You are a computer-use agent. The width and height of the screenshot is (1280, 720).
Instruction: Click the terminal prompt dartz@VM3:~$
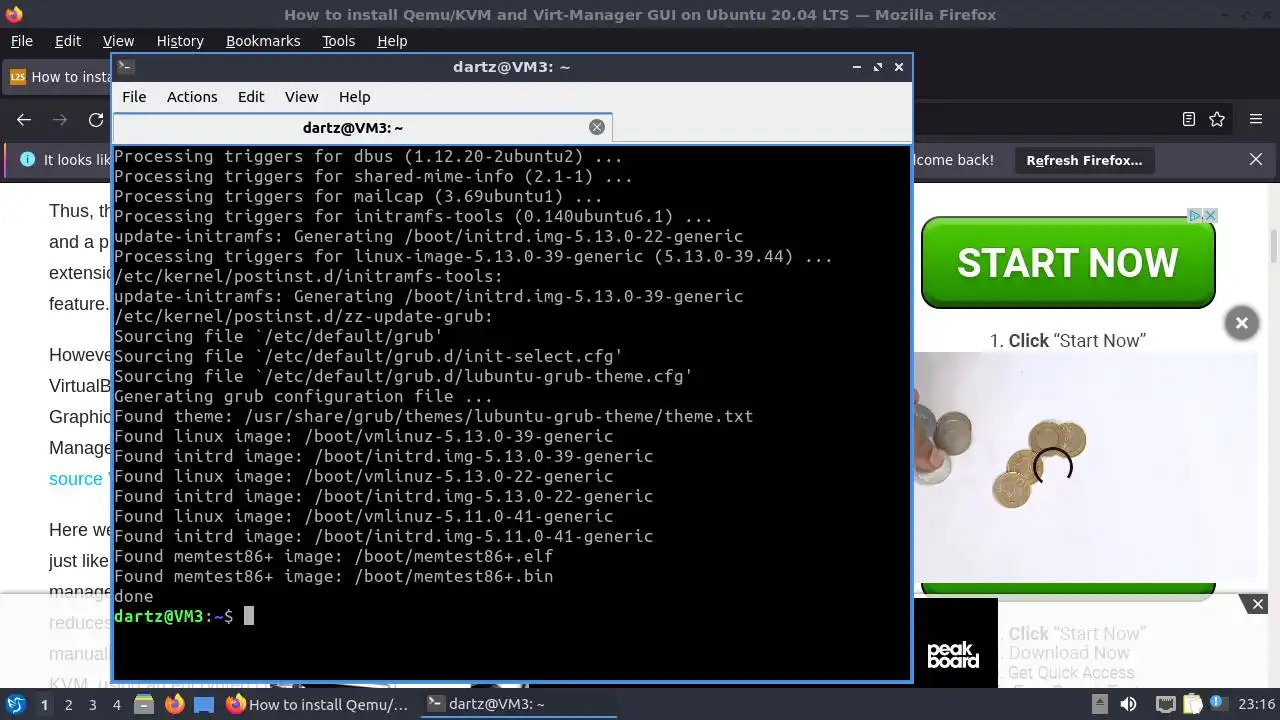pos(174,616)
